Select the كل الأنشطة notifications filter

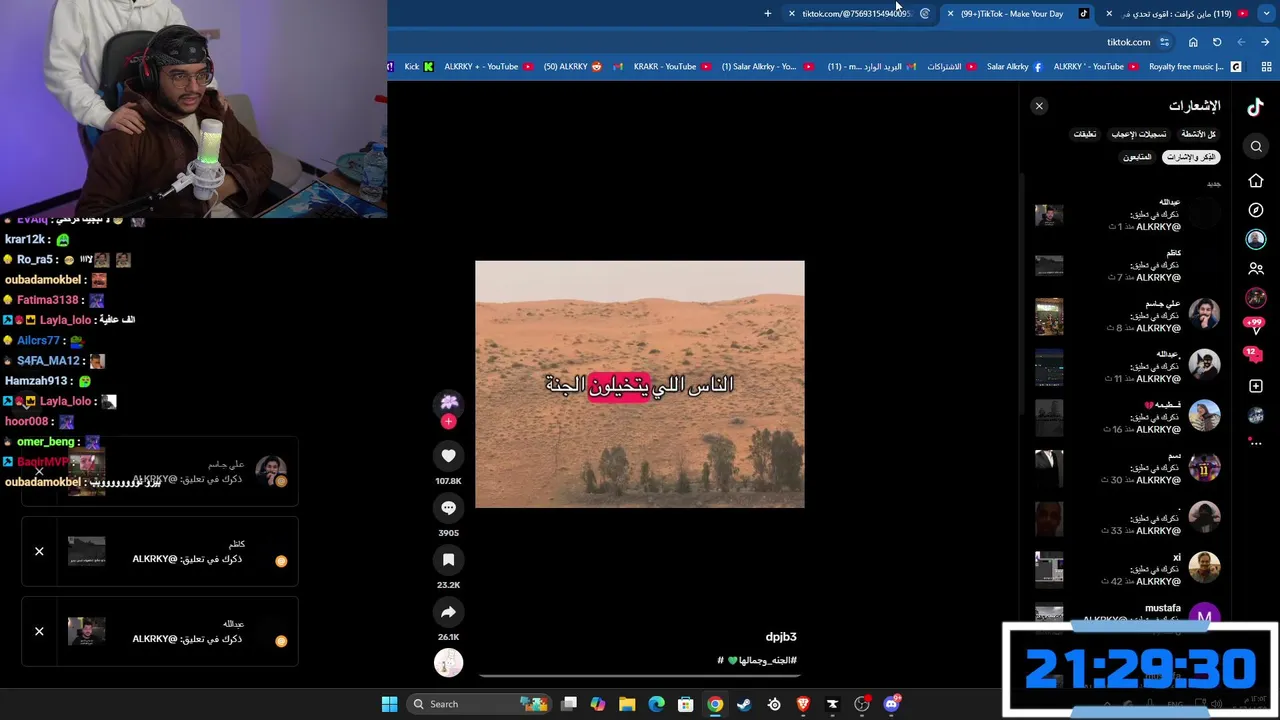1198,134
